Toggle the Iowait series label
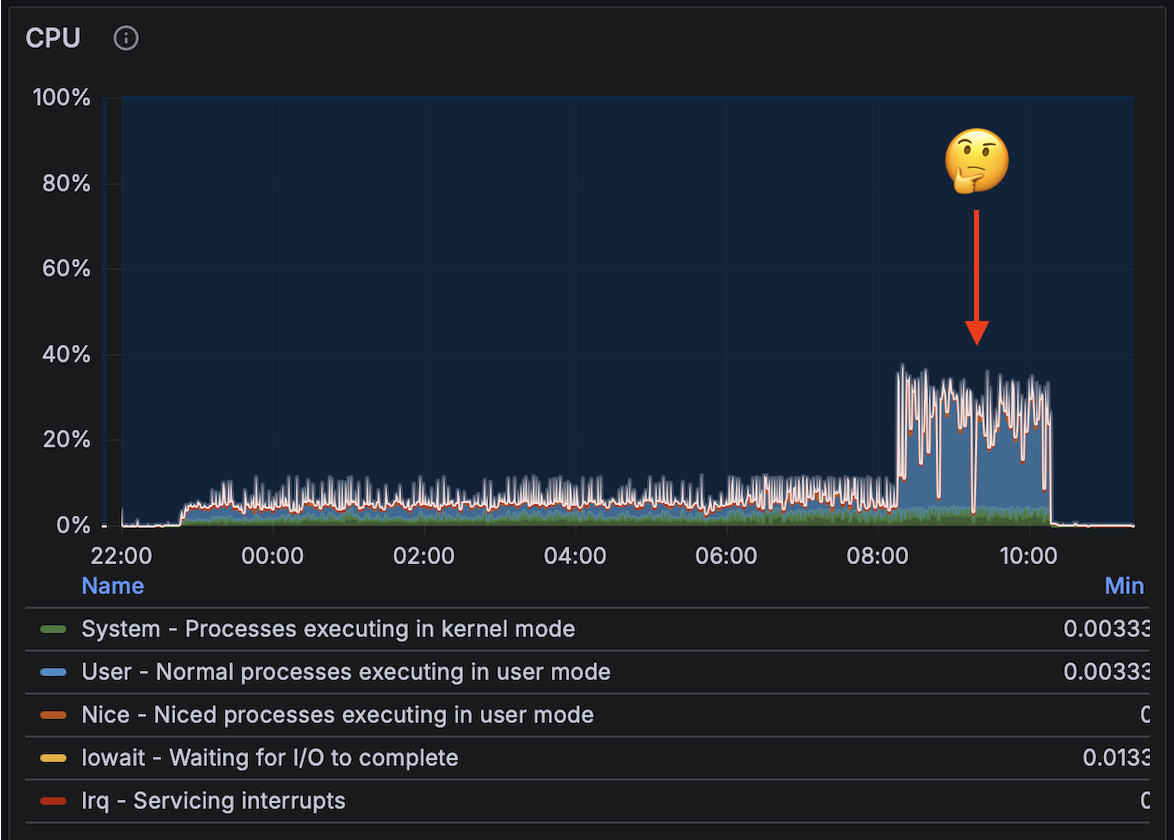 [270, 758]
